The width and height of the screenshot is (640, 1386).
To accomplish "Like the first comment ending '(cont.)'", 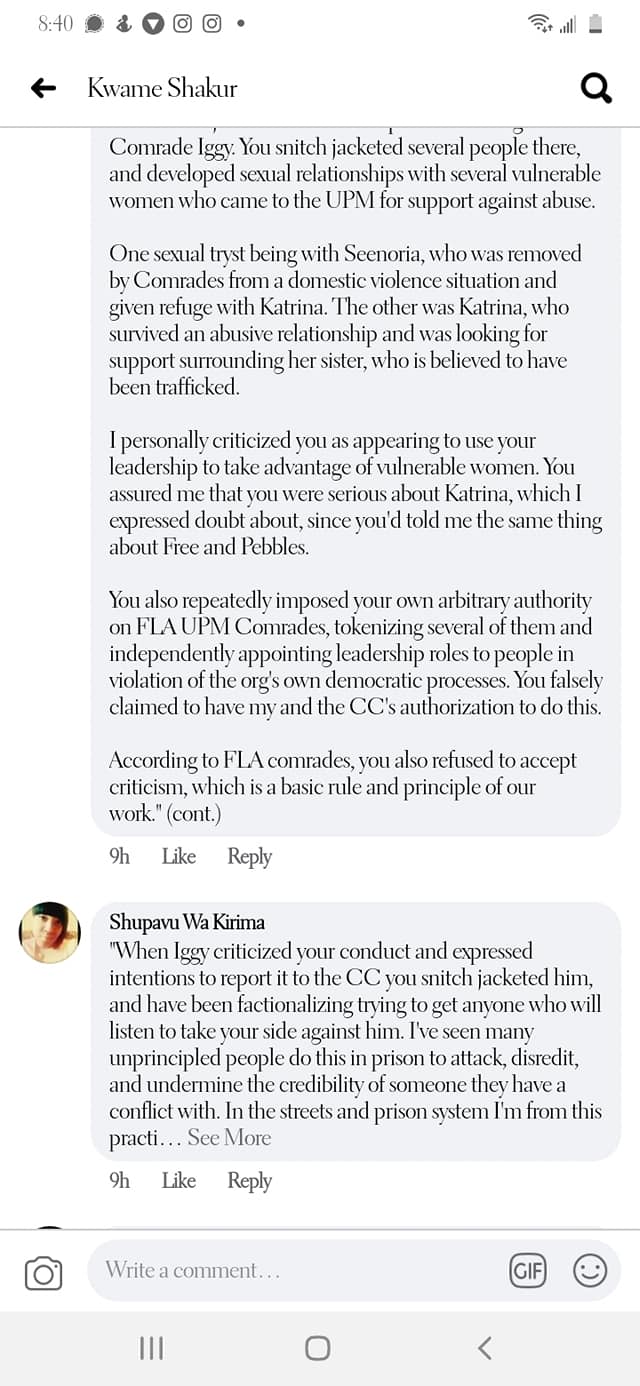I will click(178, 857).
